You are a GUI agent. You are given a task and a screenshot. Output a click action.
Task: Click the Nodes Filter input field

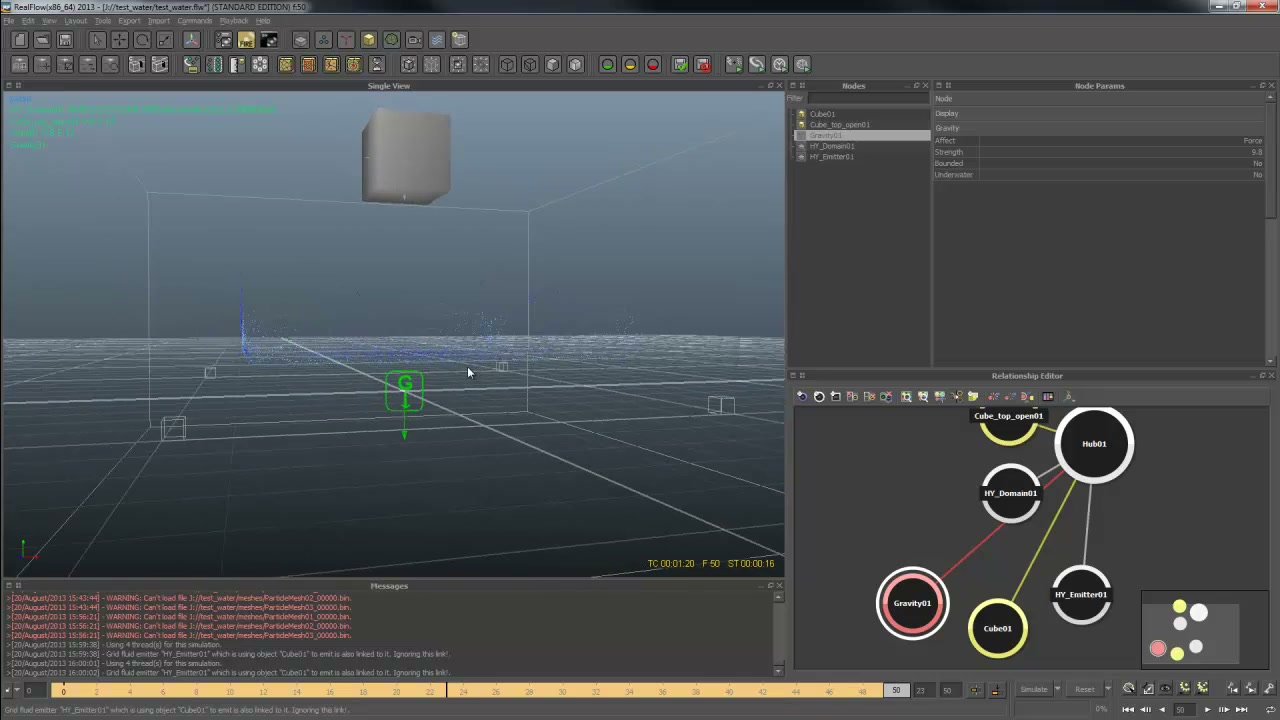[x=868, y=98]
